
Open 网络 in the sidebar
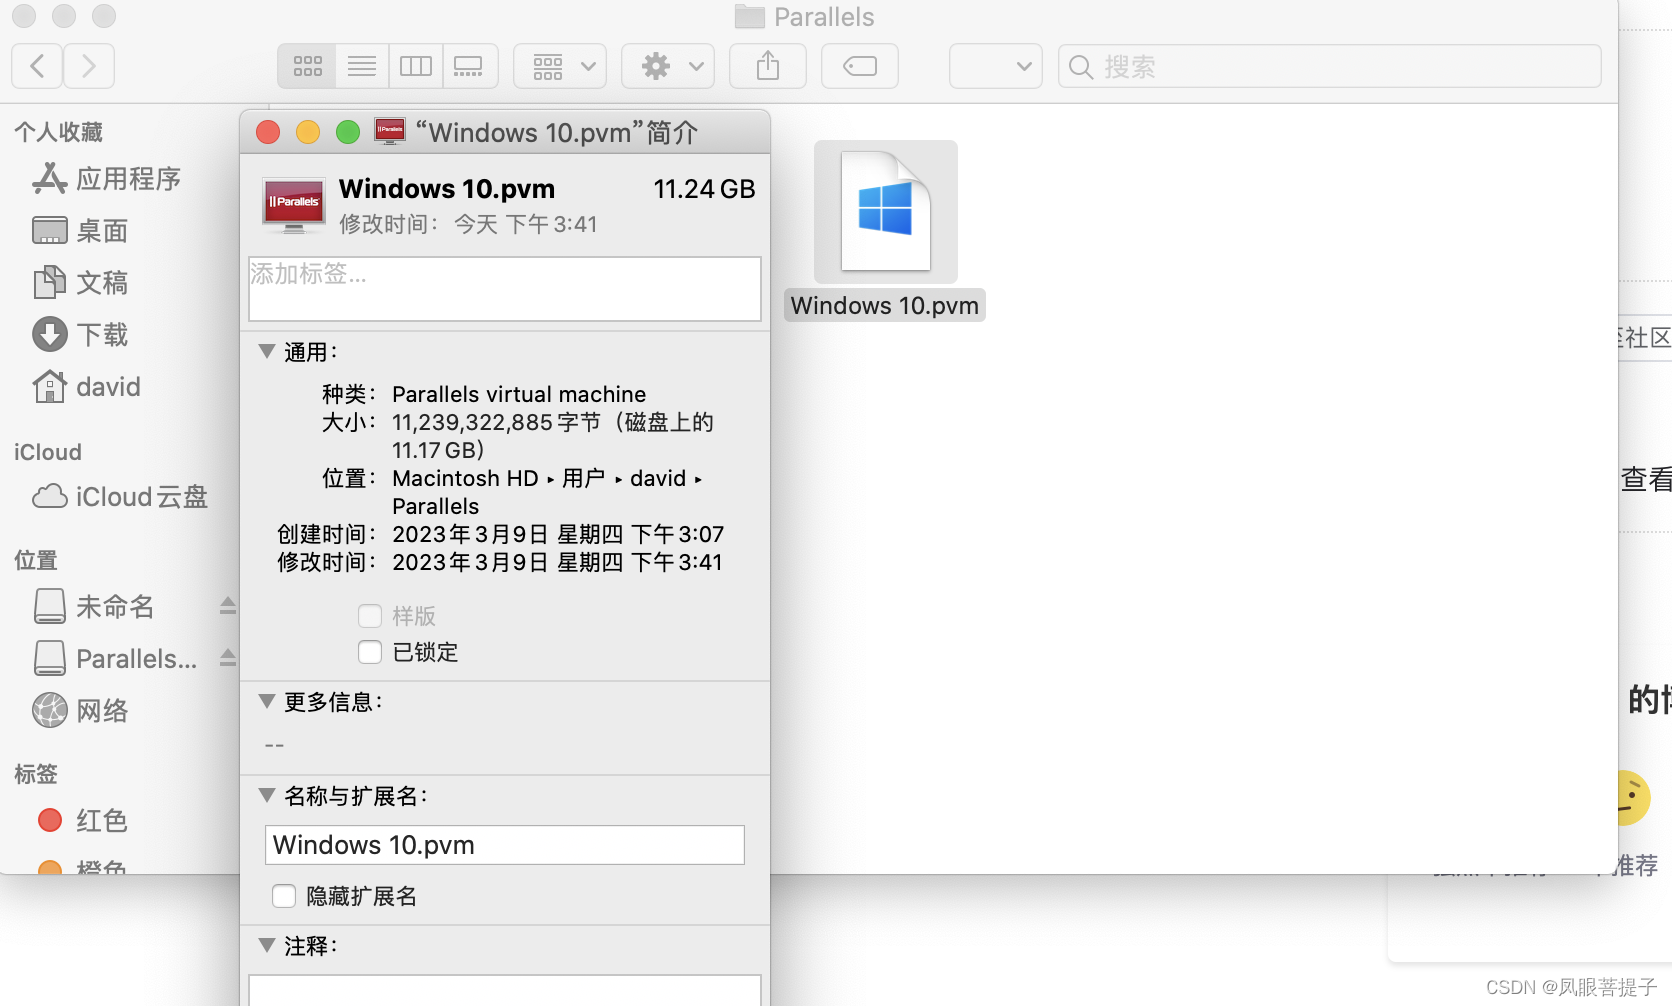click(80, 711)
